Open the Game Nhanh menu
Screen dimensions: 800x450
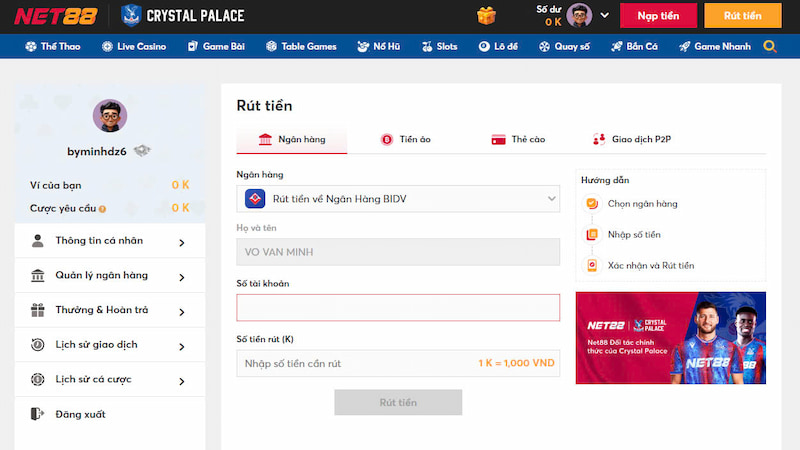pyautogui.click(x=715, y=46)
